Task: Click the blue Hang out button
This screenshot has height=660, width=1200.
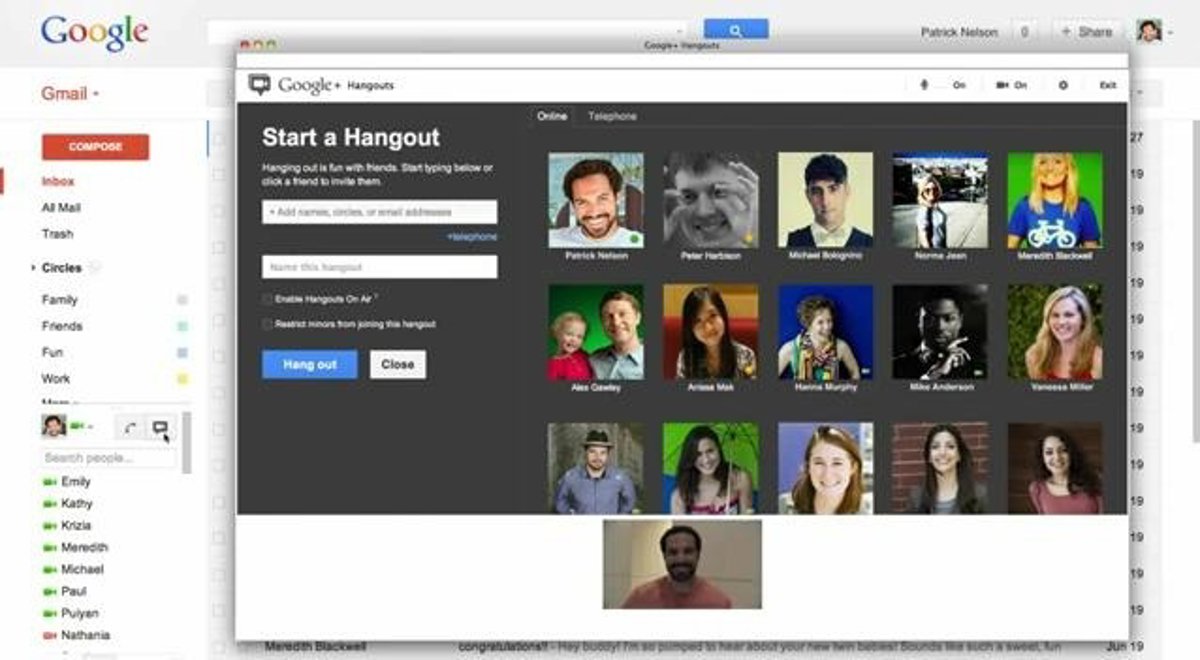Action: [x=309, y=364]
